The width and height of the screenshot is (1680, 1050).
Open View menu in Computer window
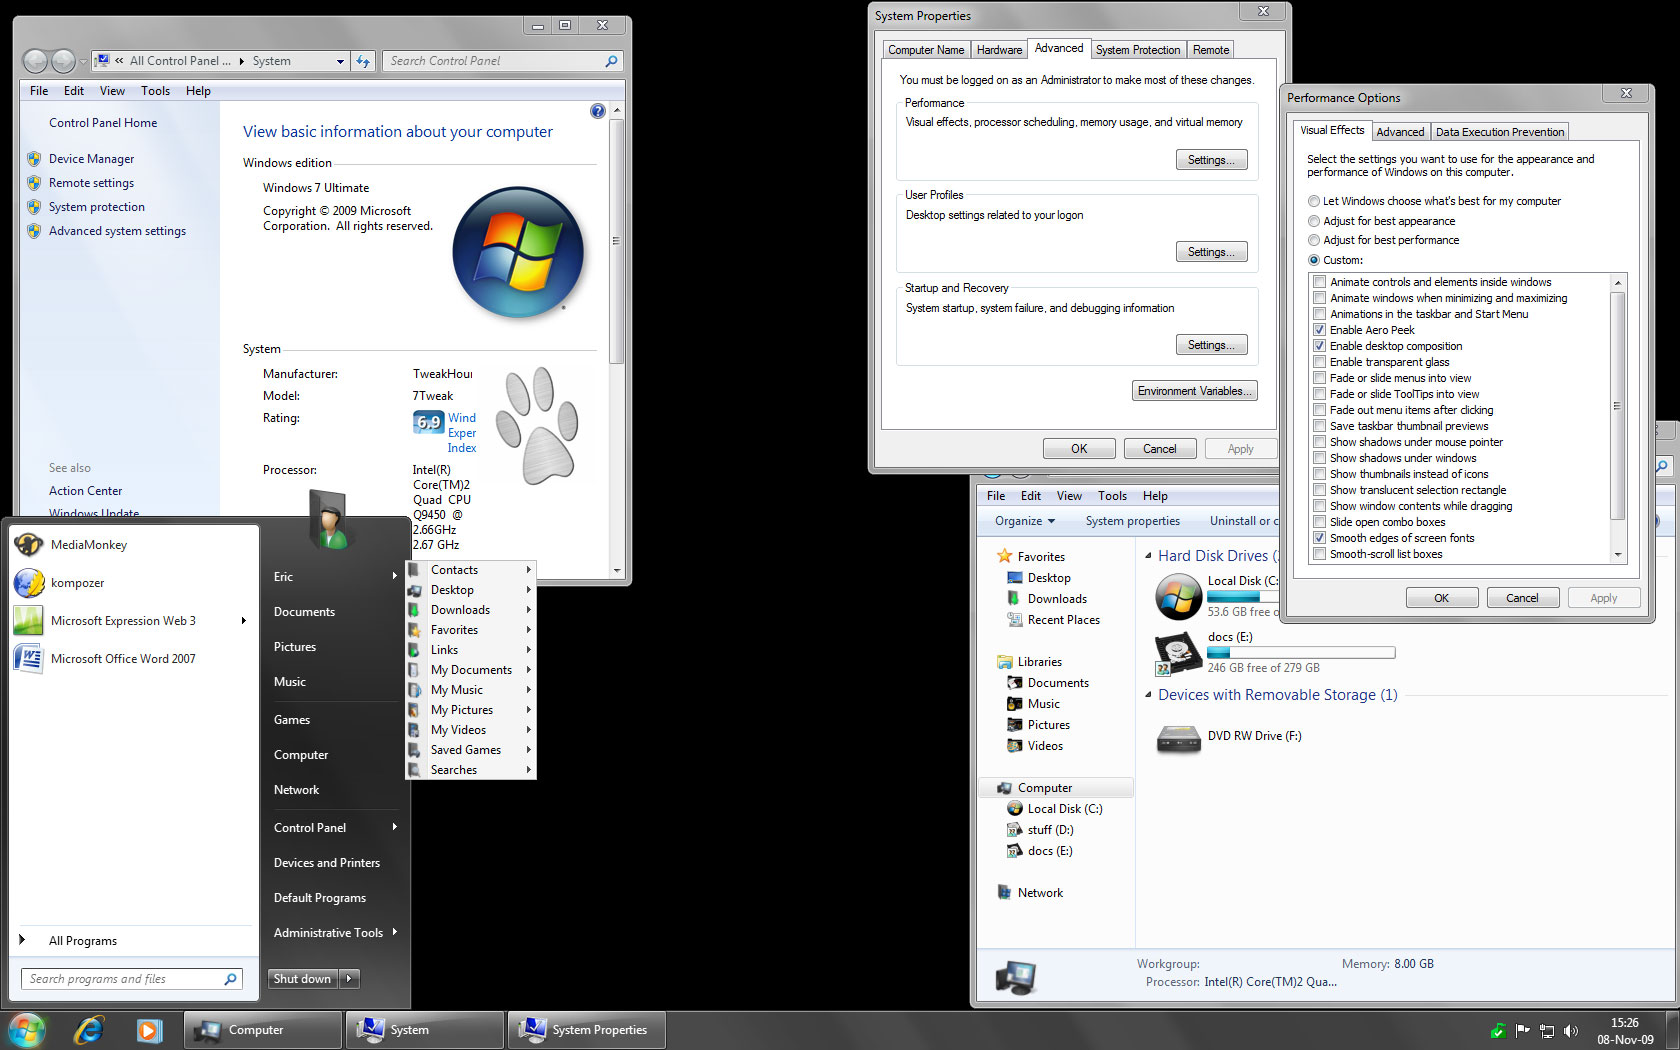[x=1069, y=496]
